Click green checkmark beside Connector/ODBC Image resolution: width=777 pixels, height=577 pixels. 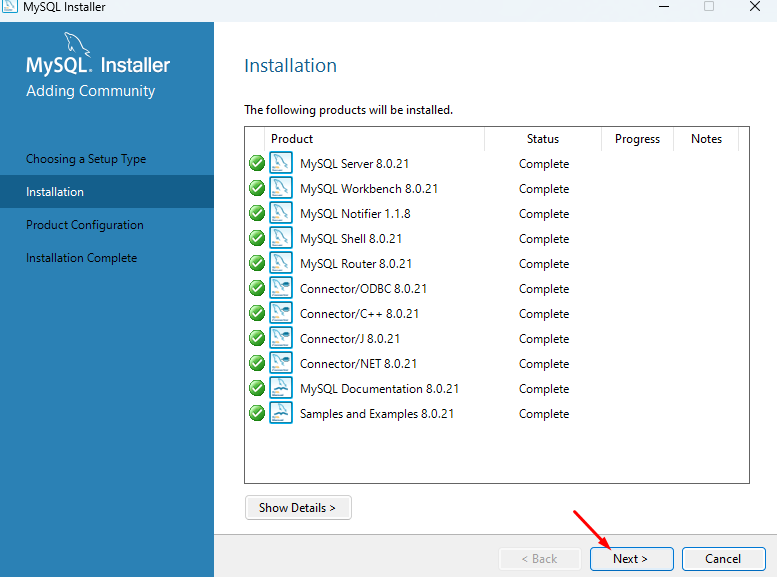tap(257, 288)
